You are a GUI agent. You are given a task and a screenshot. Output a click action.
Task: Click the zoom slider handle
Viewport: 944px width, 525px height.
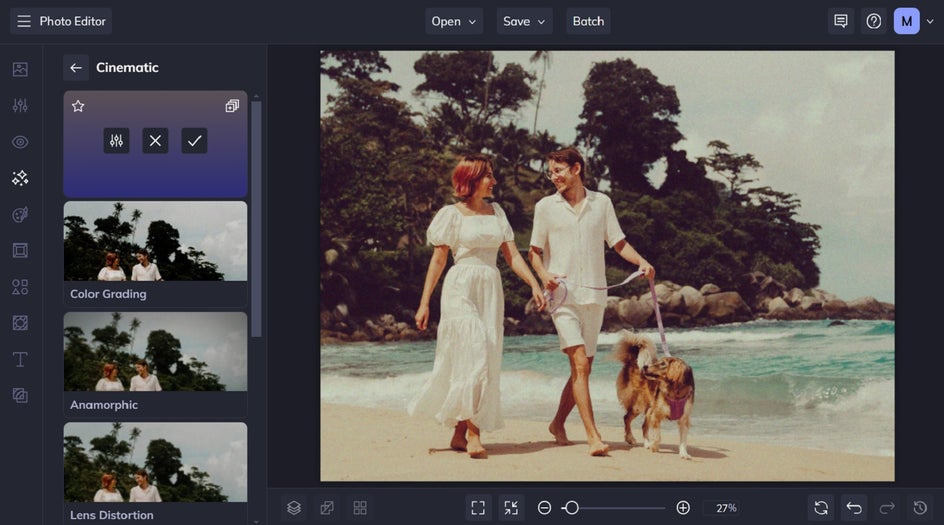click(571, 508)
